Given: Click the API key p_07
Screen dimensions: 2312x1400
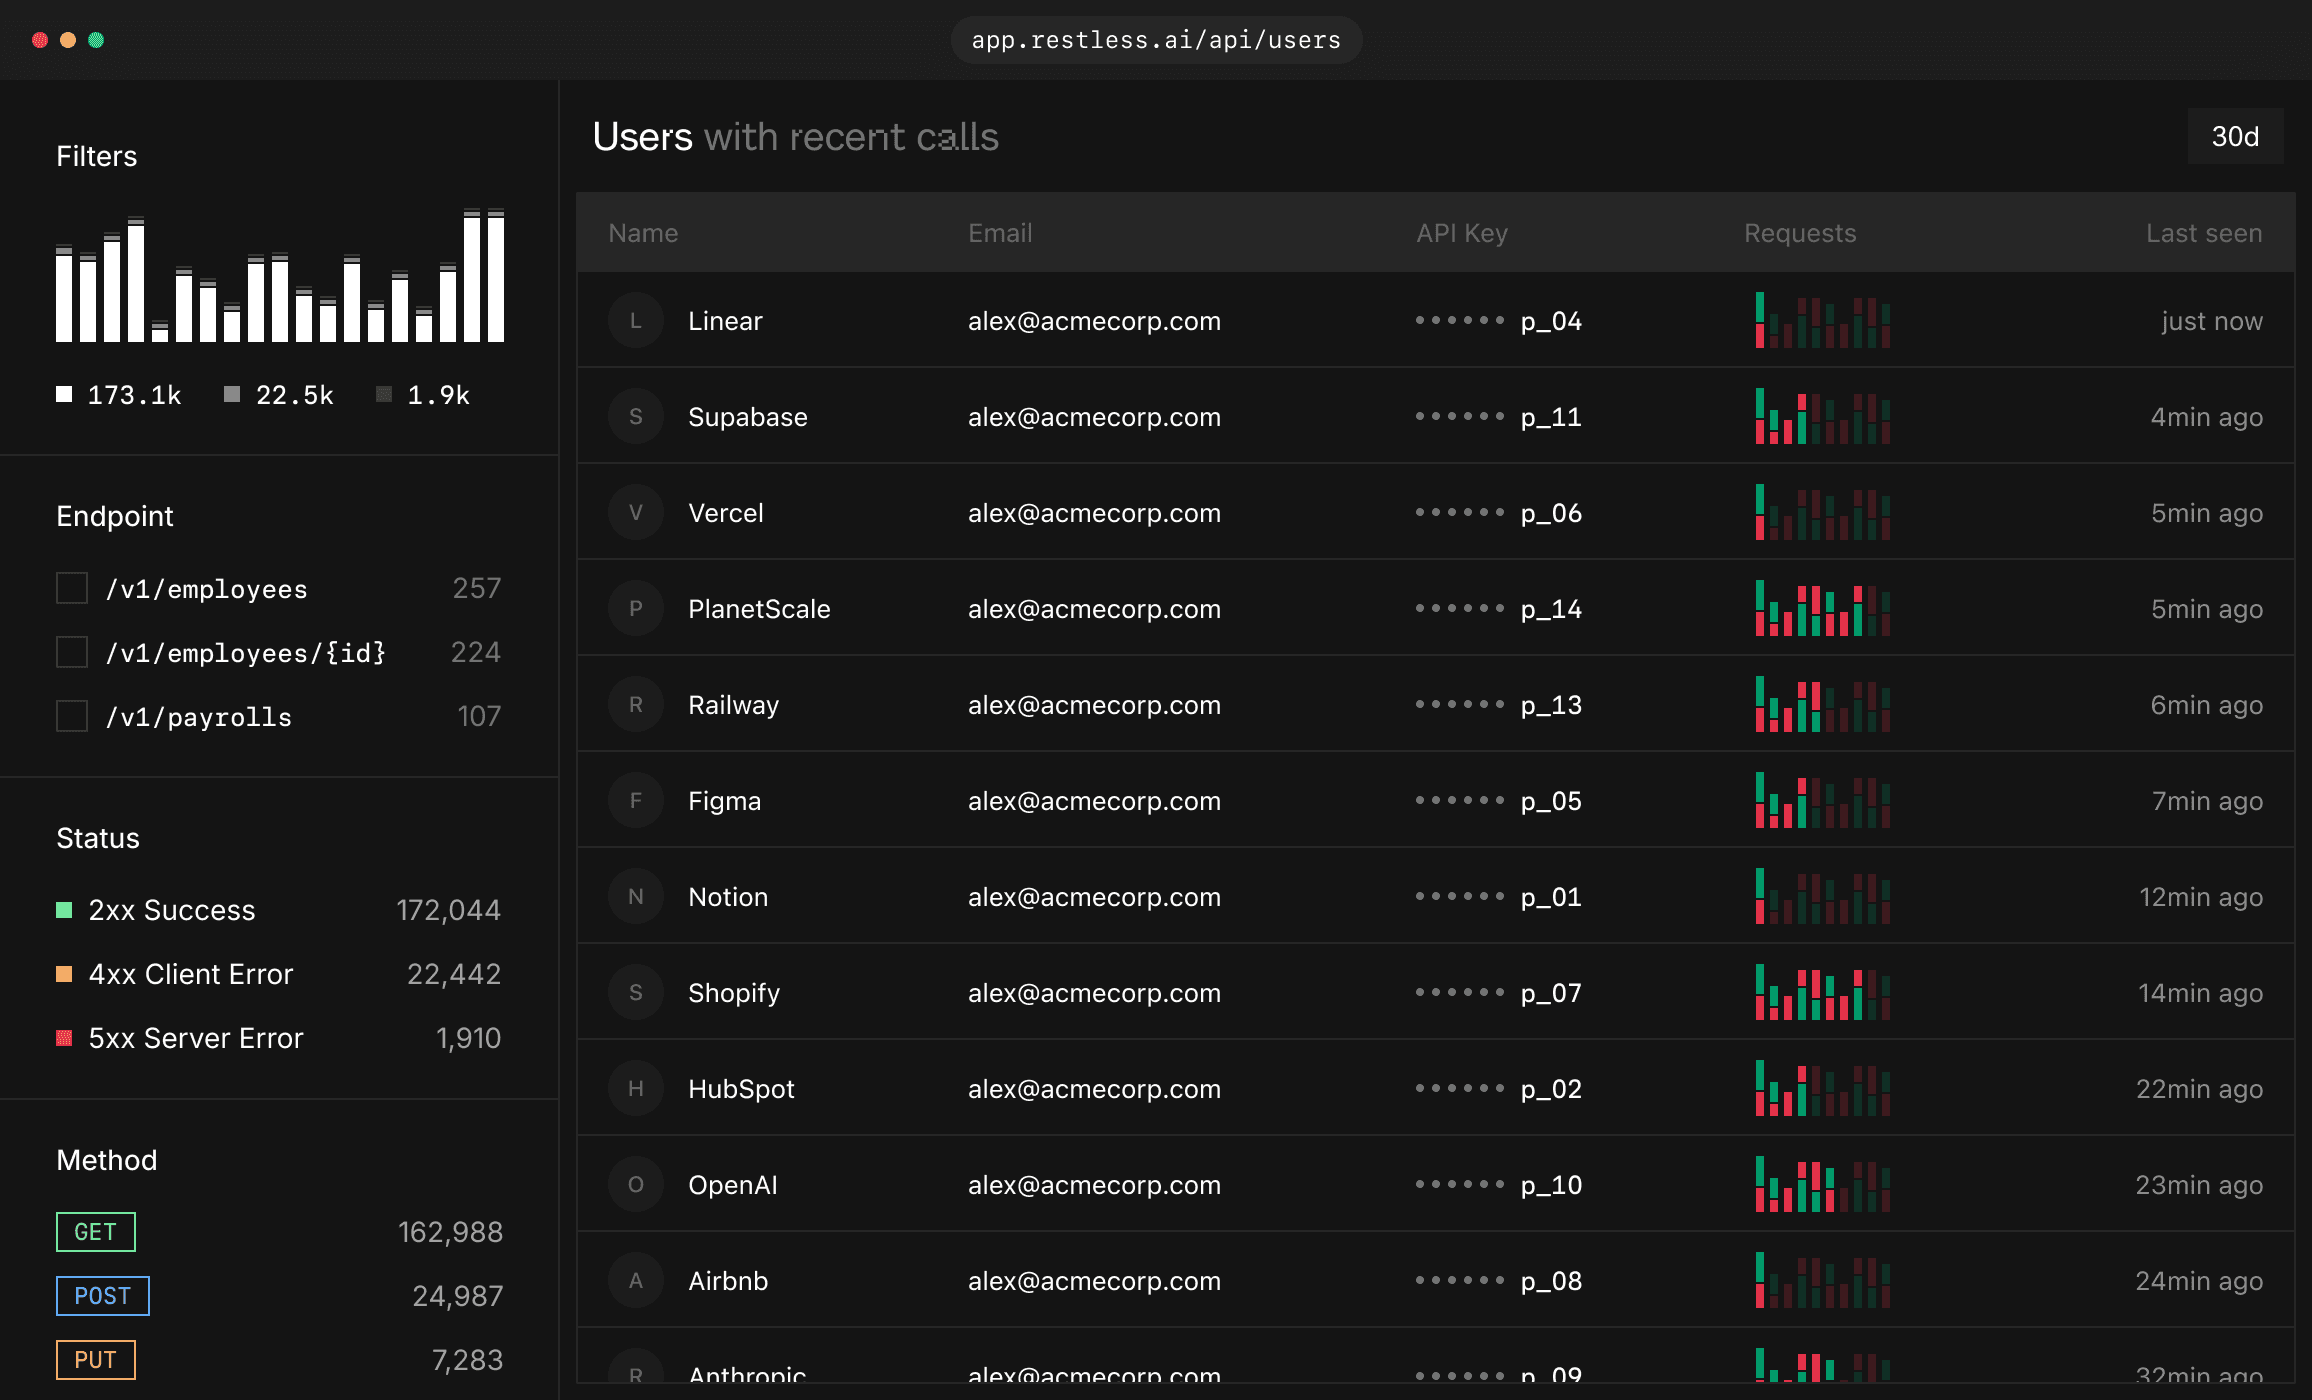Looking at the screenshot, I should [1551, 993].
